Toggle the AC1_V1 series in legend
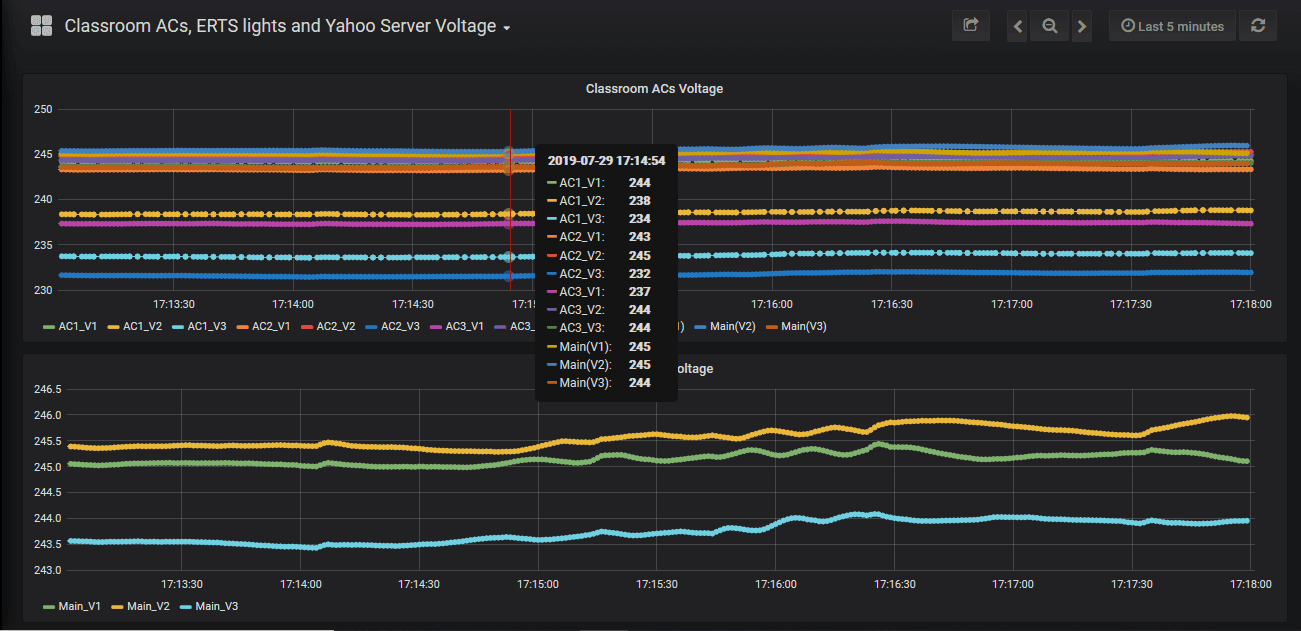The height and width of the screenshot is (631, 1301). [x=77, y=326]
